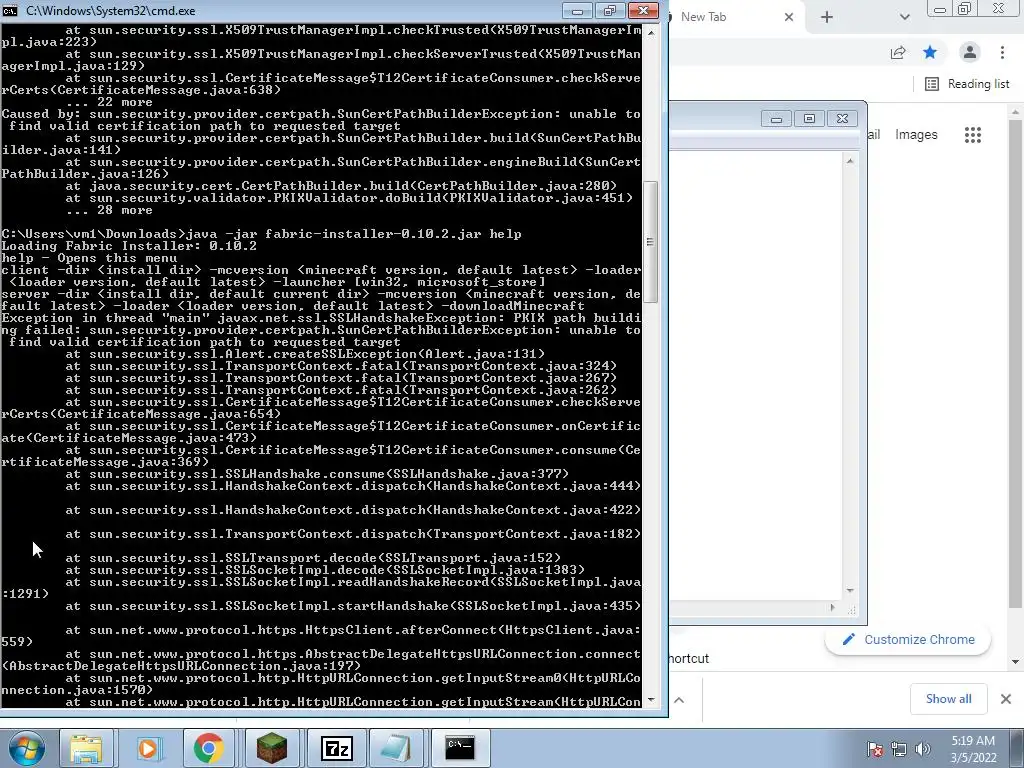The width and height of the screenshot is (1024, 768).
Task: Click Show all downloads button
Action: [x=948, y=699]
